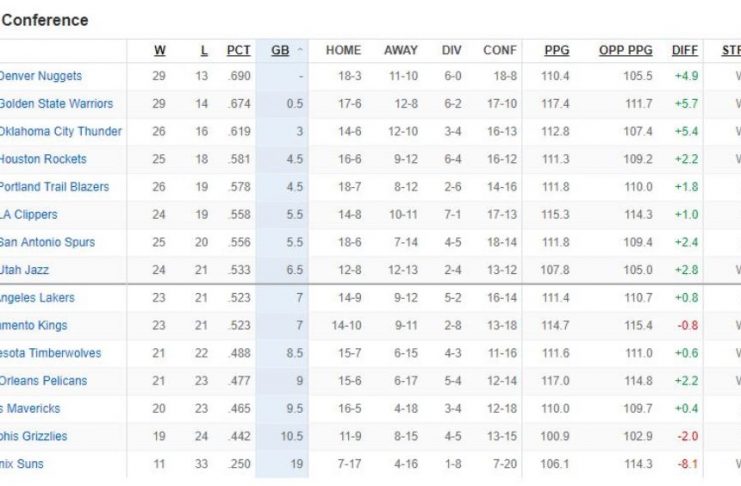Go to the Houston Rockets page
This screenshot has height=486, width=741.
(42, 159)
